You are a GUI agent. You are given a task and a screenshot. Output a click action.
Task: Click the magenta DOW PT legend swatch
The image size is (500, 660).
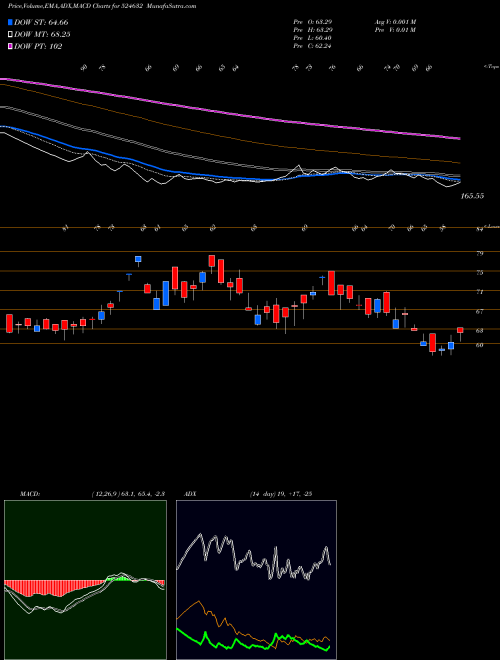click(10, 46)
